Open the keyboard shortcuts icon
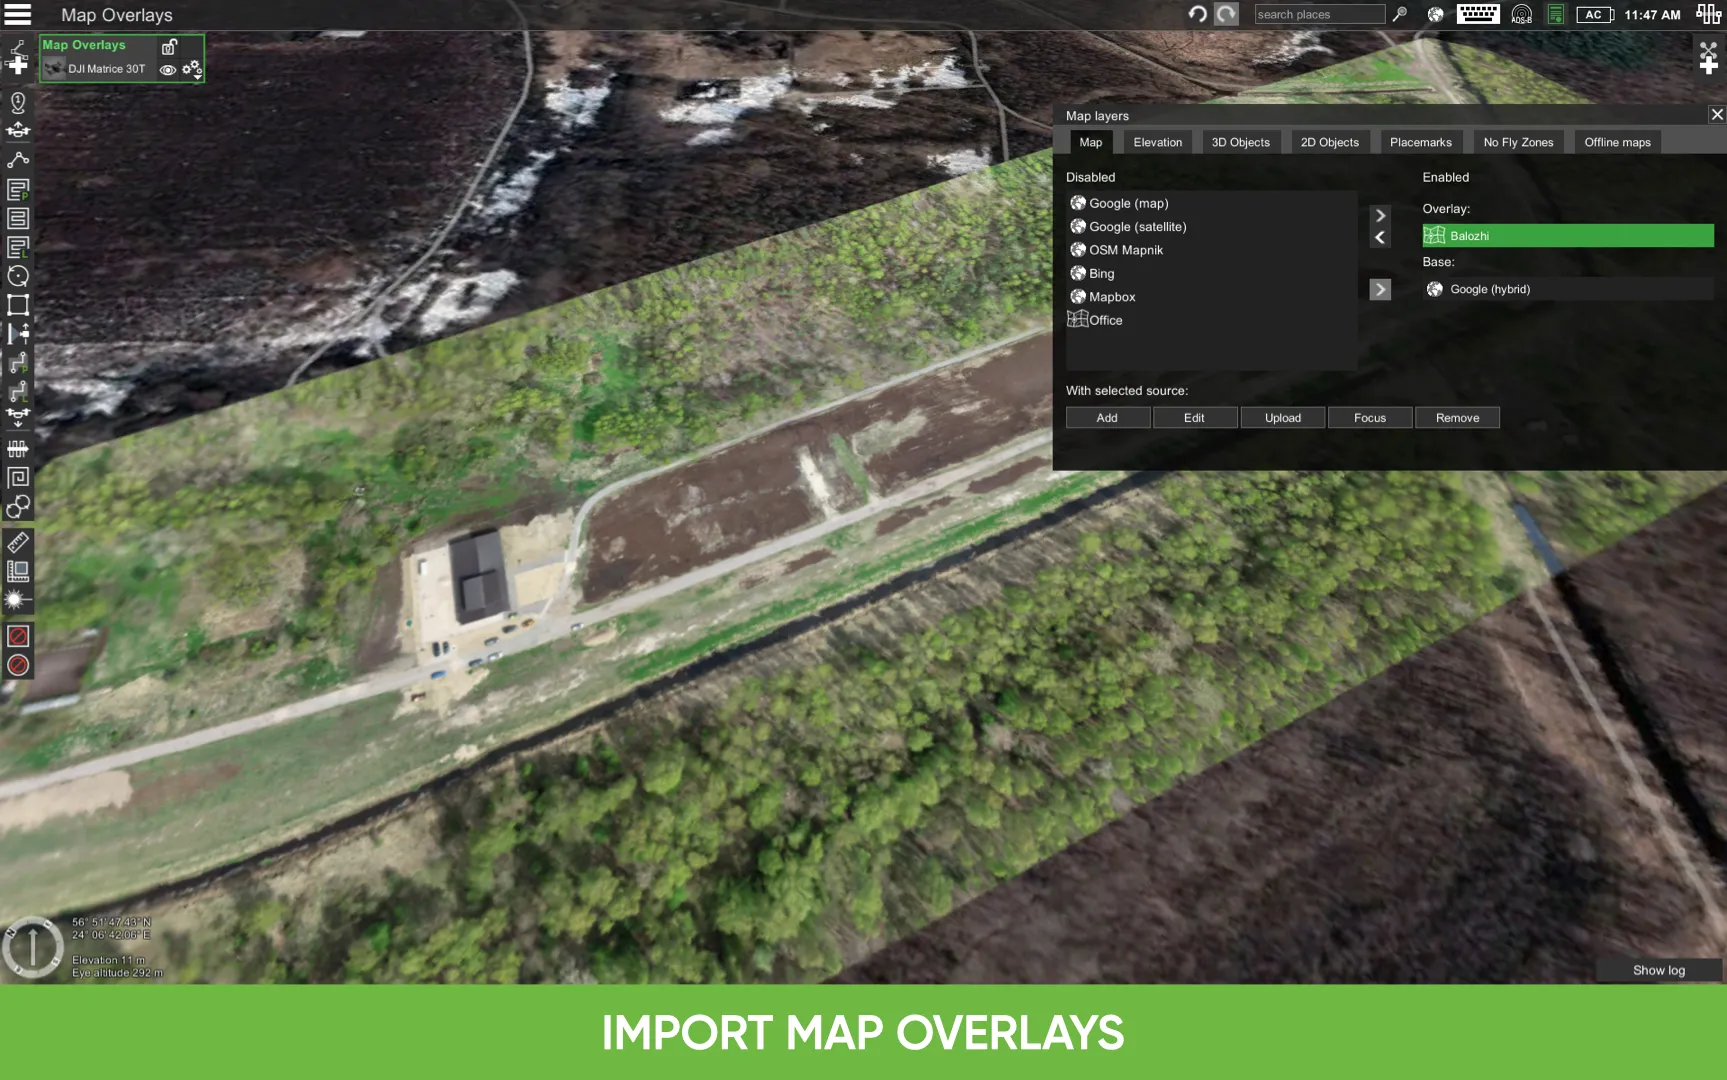 click(x=1477, y=14)
